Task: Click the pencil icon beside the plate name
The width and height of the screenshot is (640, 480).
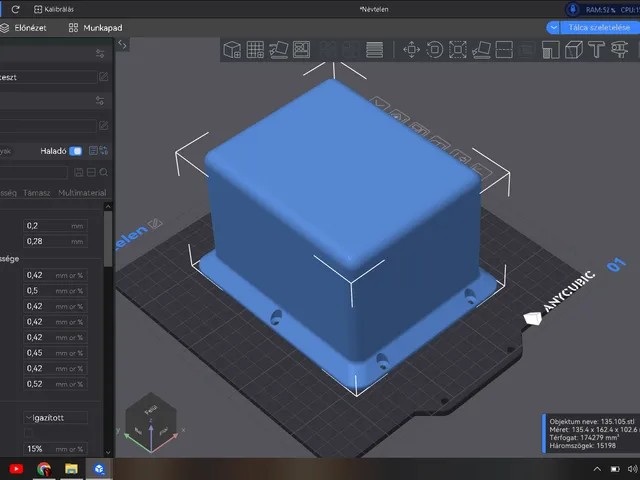Action: (155, 224)
